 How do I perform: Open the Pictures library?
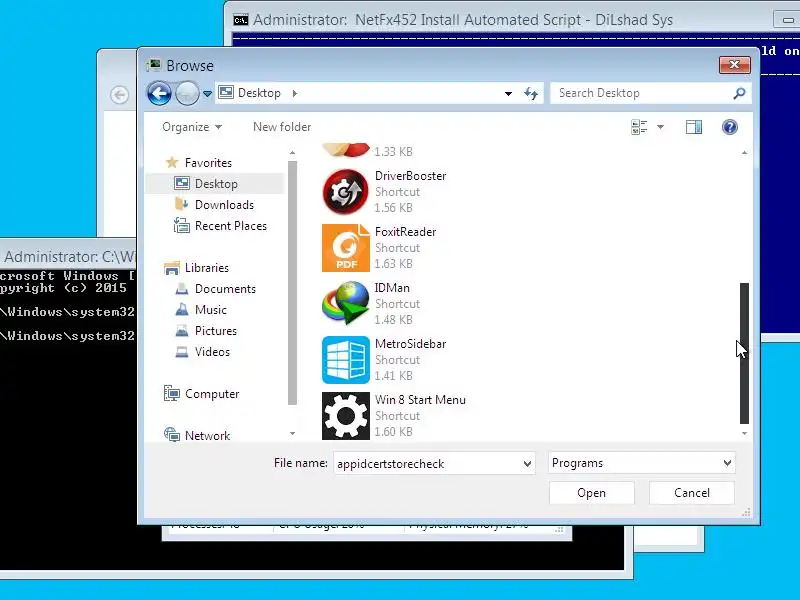(x=216, y=331)
